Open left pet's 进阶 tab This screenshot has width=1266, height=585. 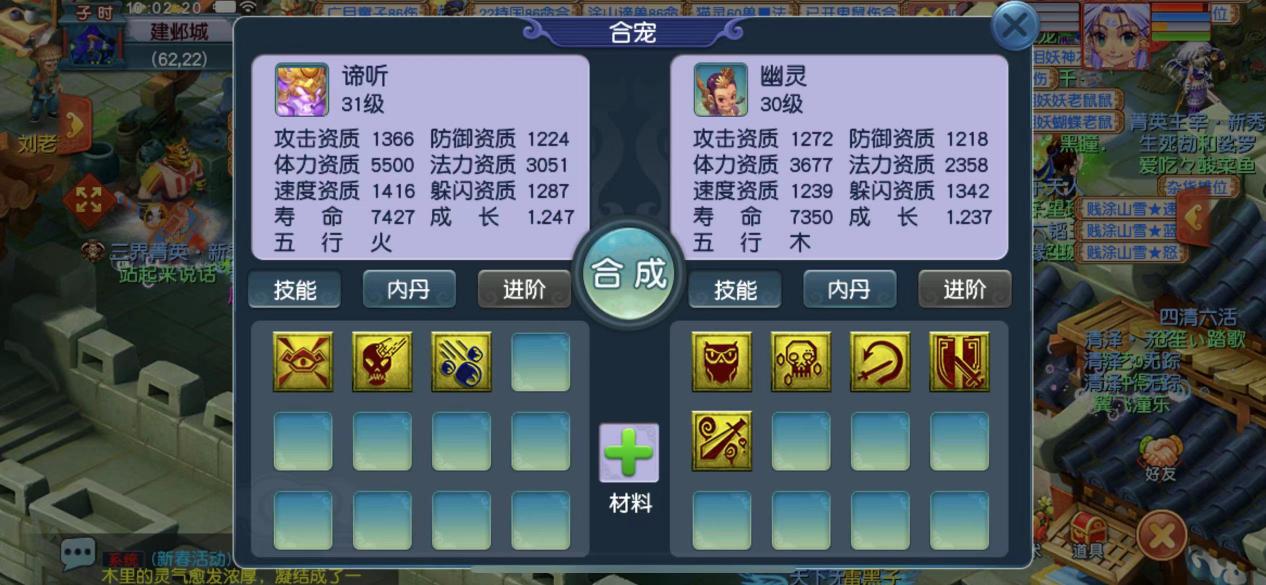click(524, 290)
